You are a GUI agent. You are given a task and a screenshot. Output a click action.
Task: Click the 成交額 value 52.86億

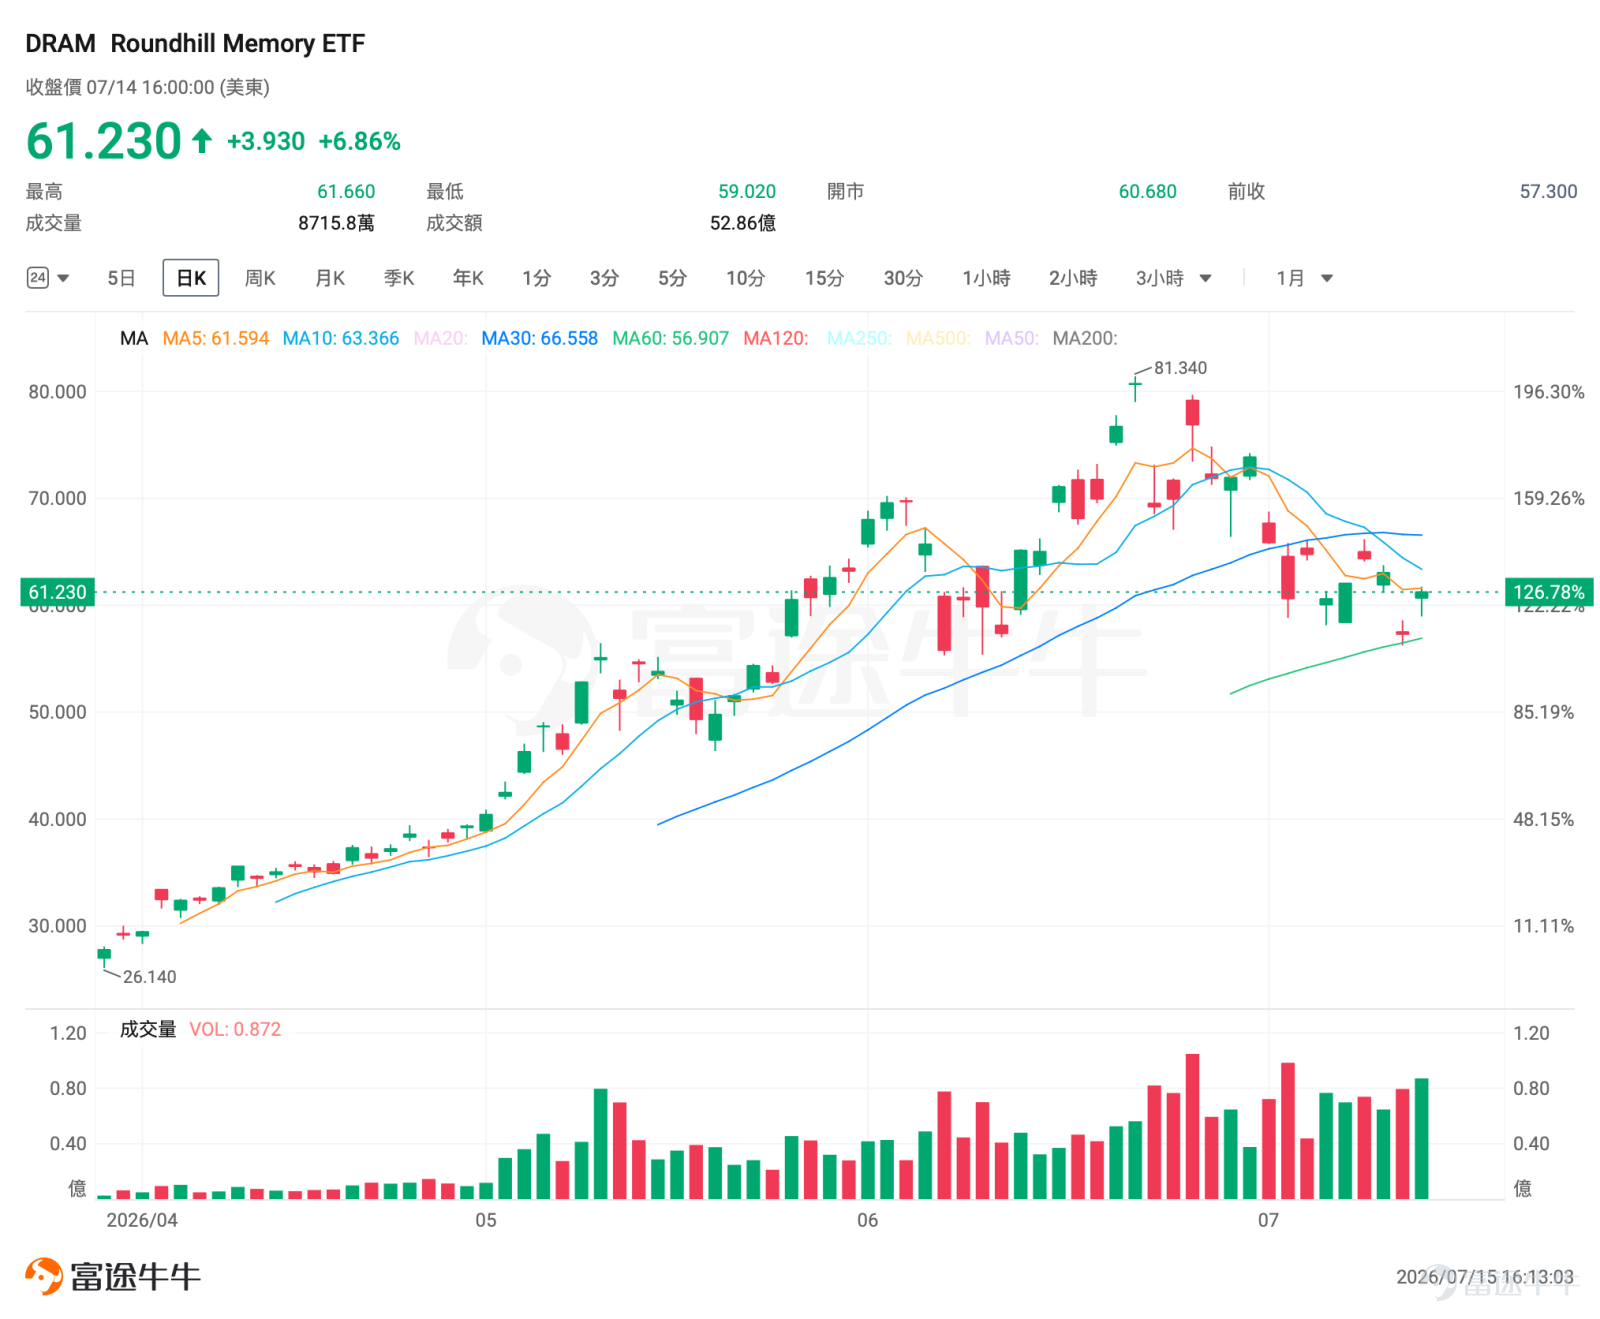click(x=743, y=223)
